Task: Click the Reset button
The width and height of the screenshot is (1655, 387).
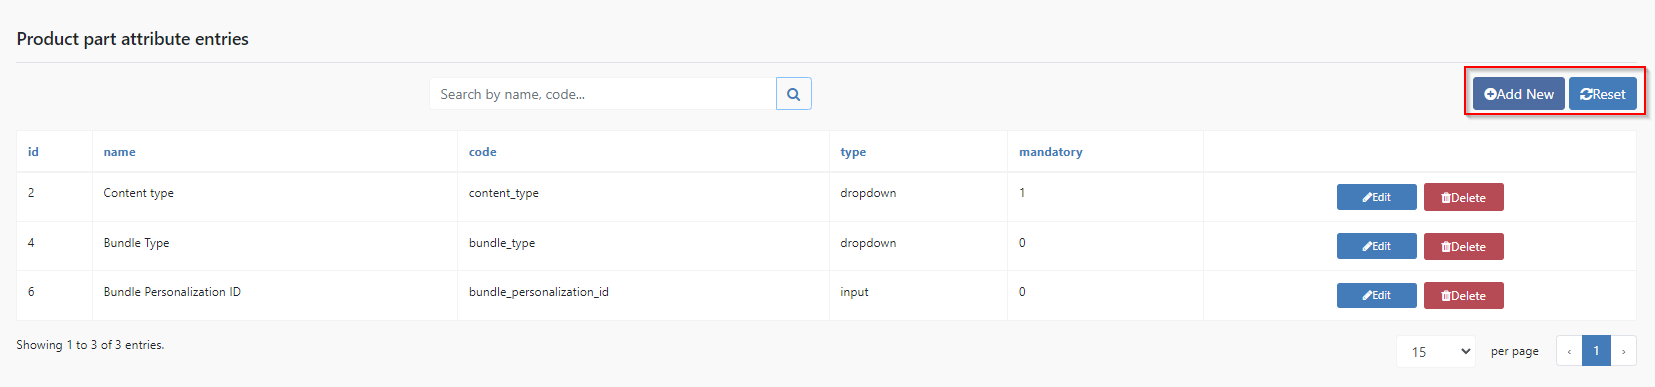Action: [x=1602, y=94]
